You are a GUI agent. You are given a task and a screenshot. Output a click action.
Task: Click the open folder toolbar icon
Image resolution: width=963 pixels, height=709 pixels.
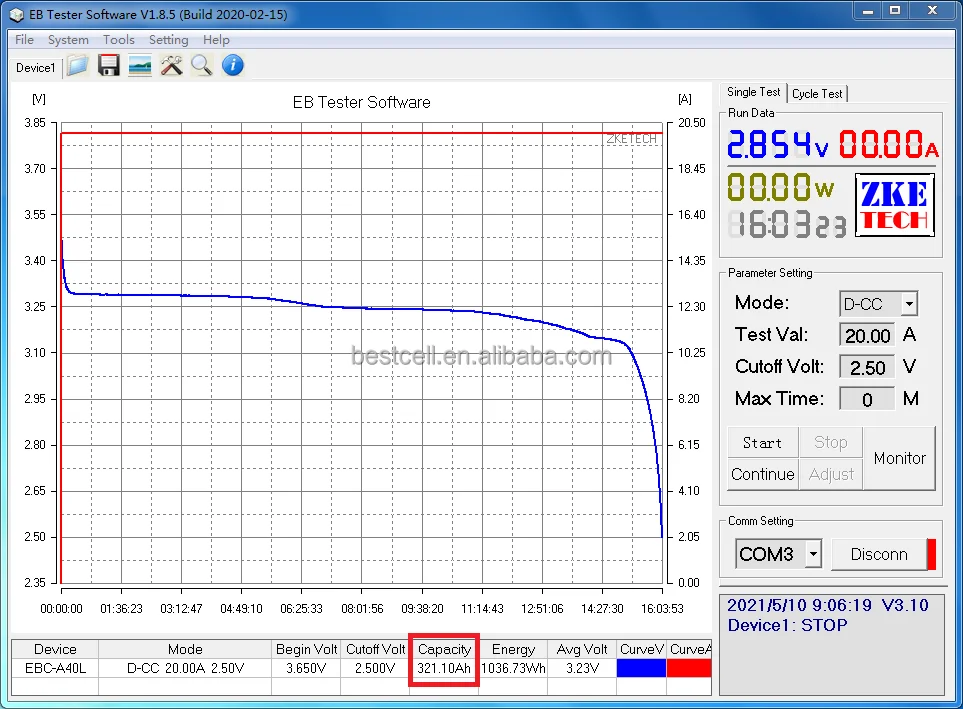tap(78, 66)
